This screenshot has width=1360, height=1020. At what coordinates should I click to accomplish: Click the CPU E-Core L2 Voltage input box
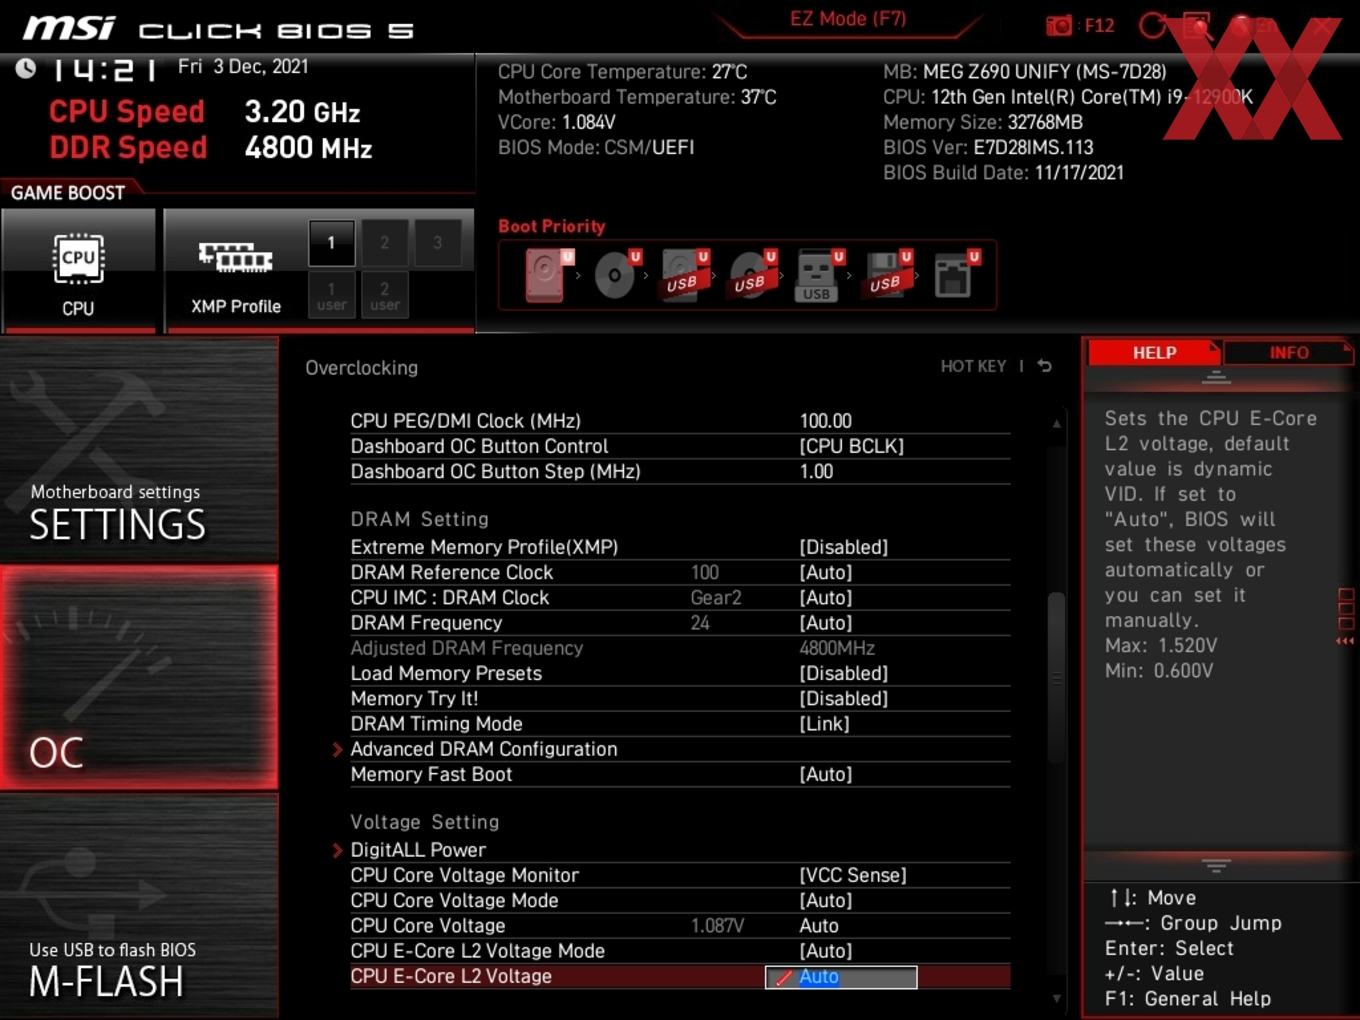(x=841, y=977)
